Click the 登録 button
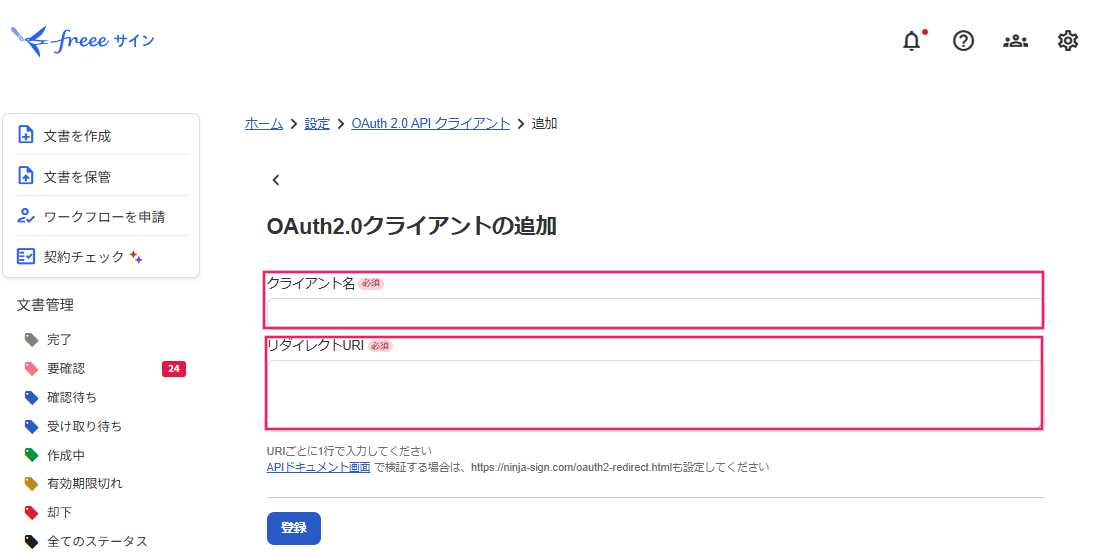This screenshot has height=553, width=1096. tap(294, 528)
